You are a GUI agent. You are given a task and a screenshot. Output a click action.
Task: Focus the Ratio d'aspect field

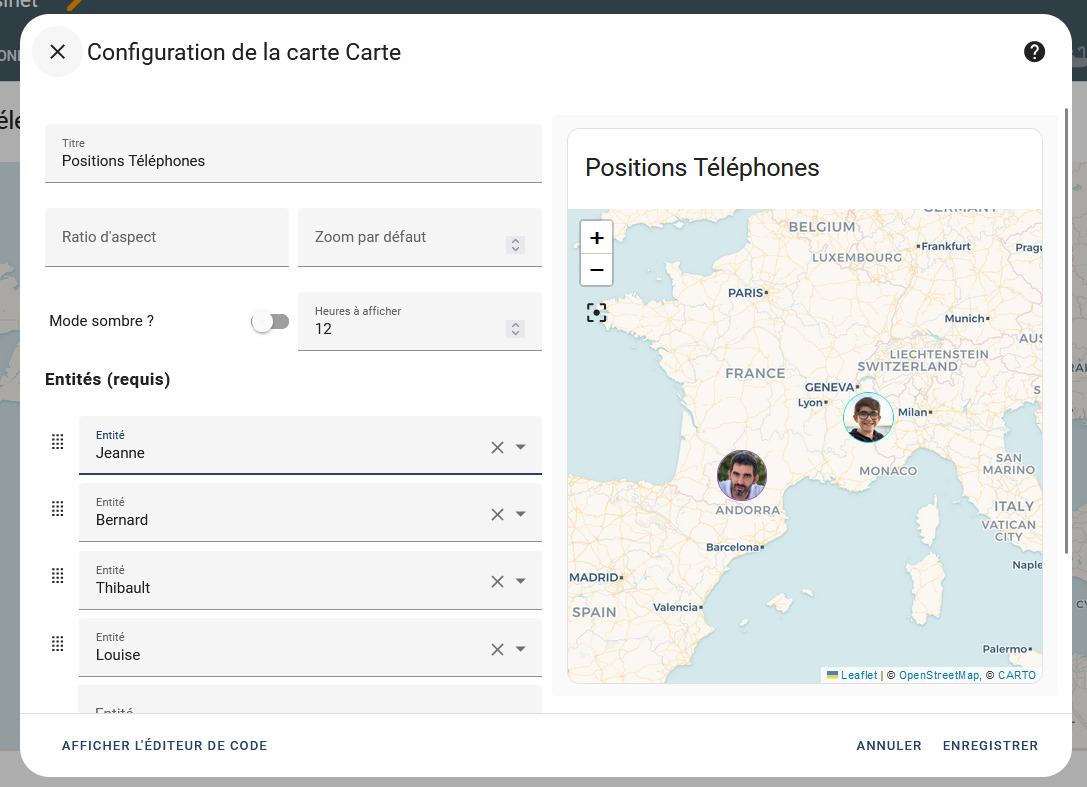click(x=166, y=237)
